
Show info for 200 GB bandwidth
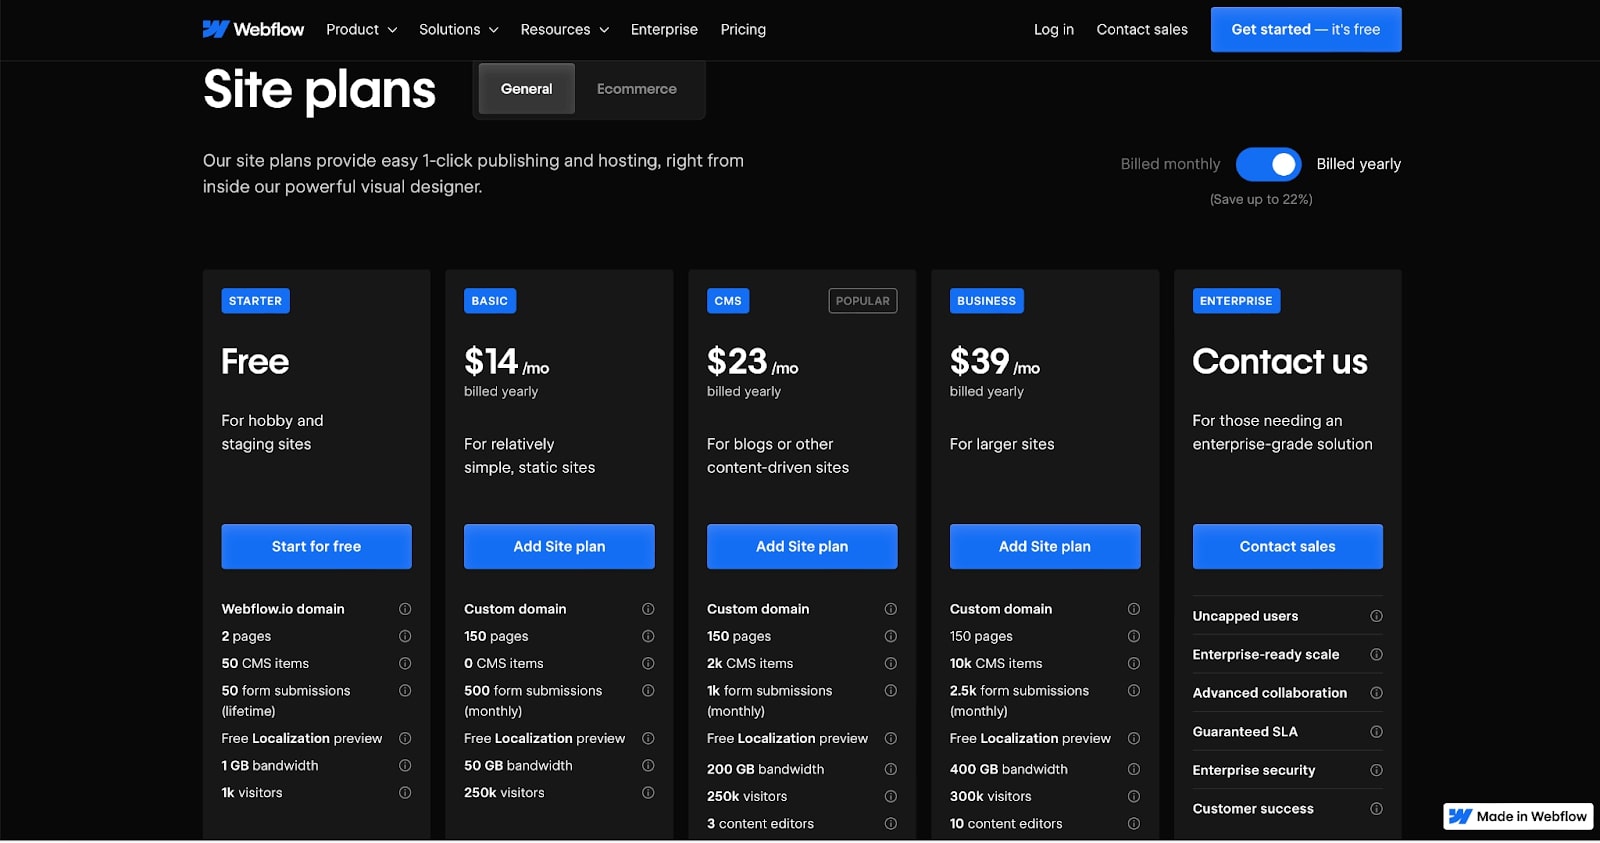click(x=891, y=769)
